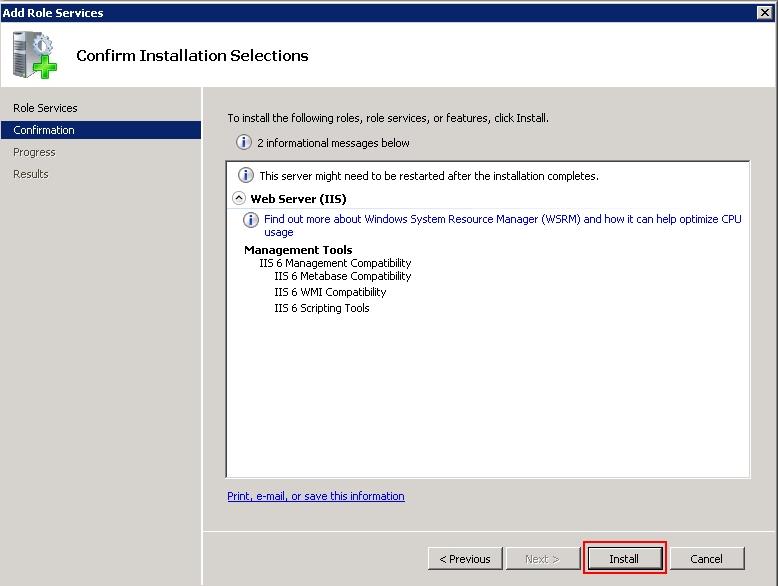778x586 pixels.
Task: Click the Web Server (IIS) heading text
Action: [298, 199]
